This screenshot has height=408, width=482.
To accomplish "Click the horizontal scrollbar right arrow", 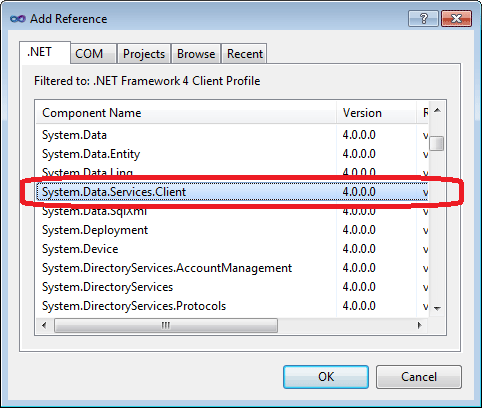I will 419,325.
